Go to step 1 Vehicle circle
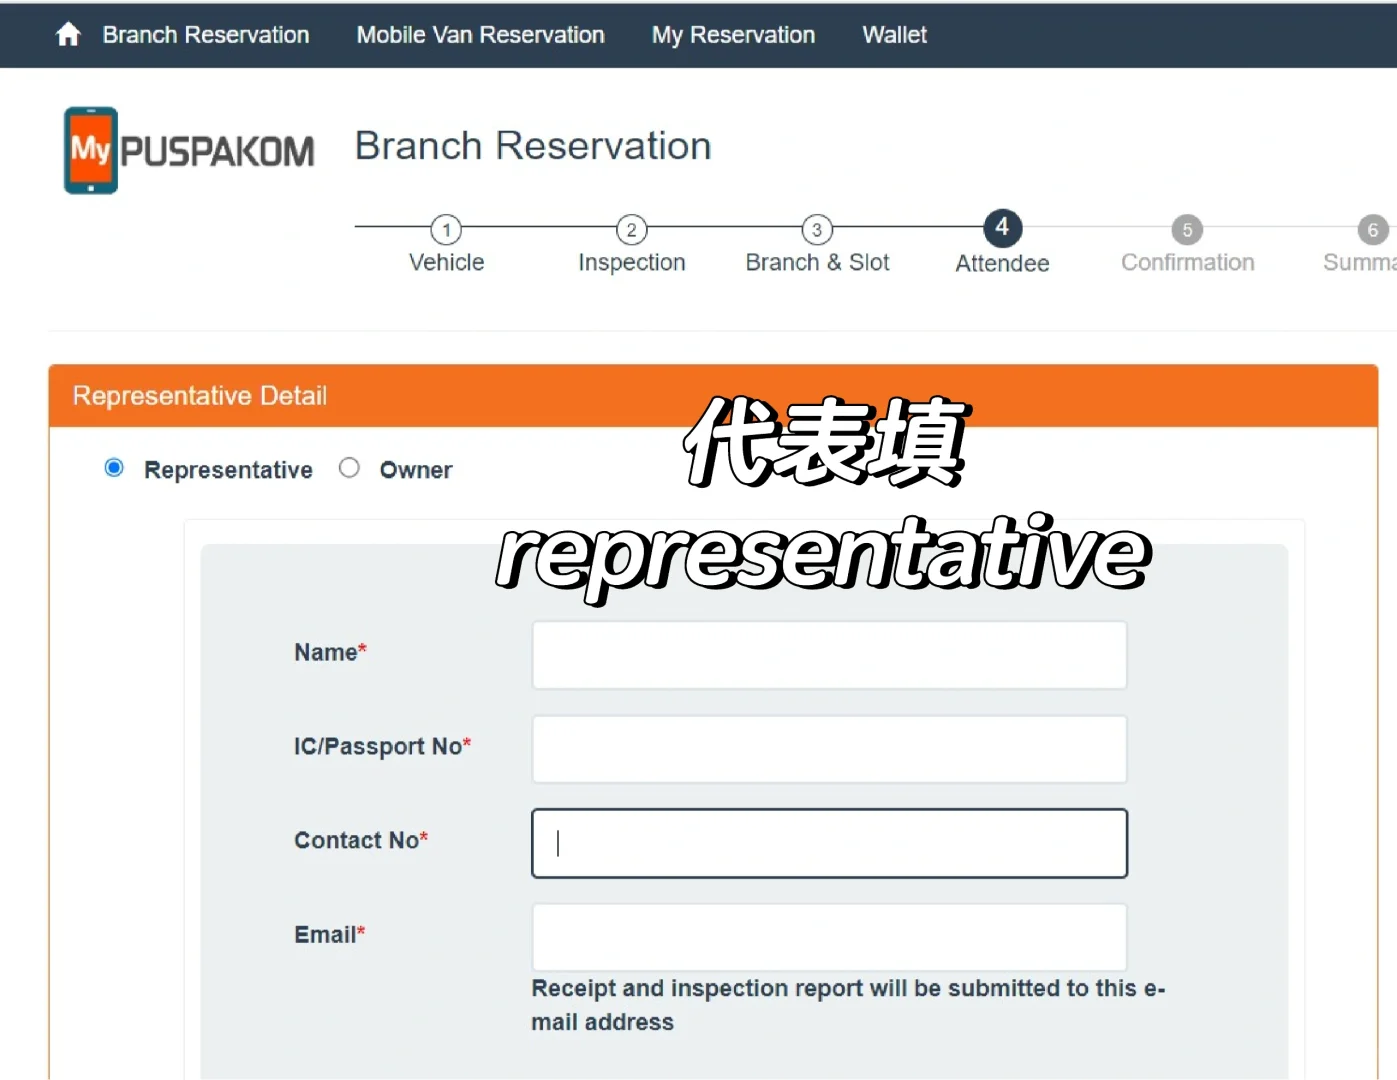1397x1080 pixels. click(446, 230)
